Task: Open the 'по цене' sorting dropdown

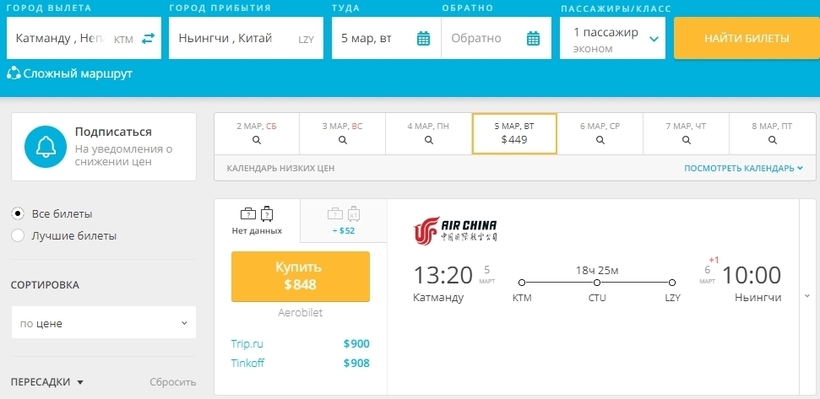Action: click(104, 323)
